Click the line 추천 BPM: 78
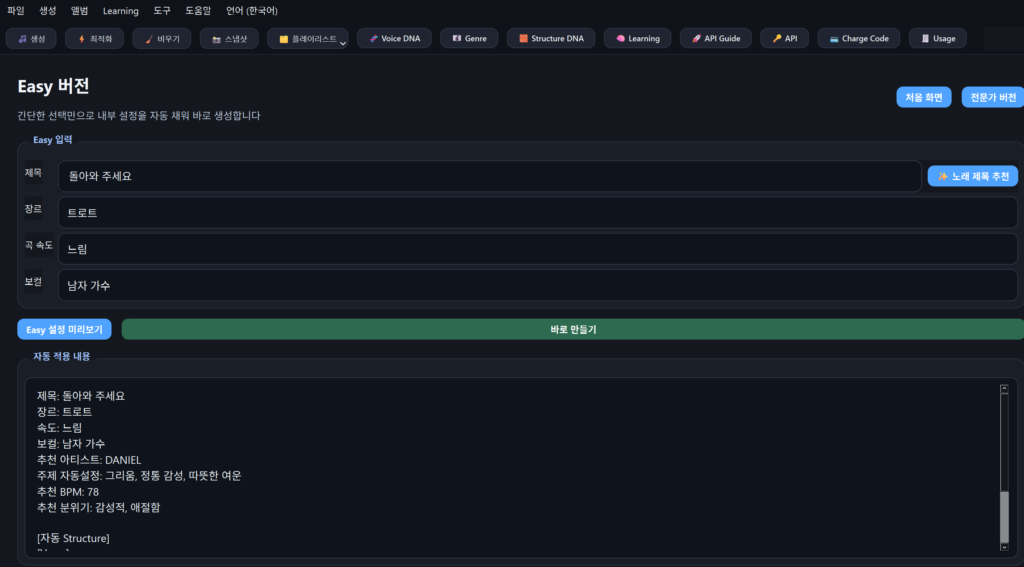Screen dimensions: 1024x567 68,492
